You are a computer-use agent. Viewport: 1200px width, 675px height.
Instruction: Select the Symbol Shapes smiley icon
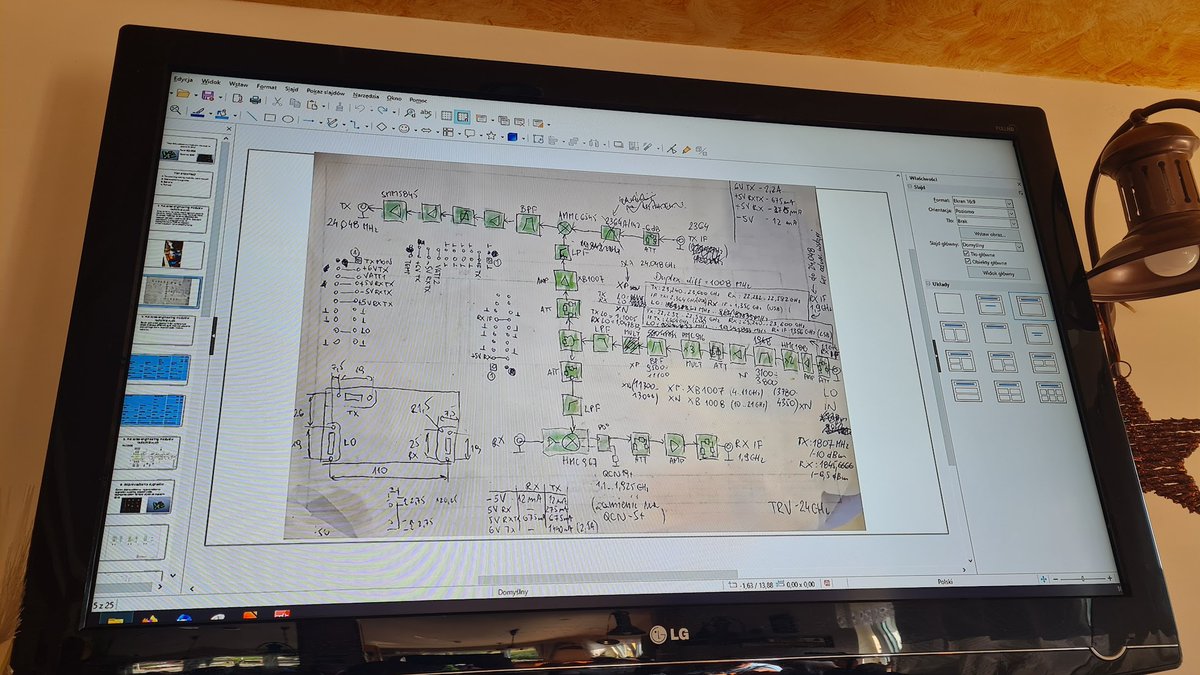click(x=405, y=130)
